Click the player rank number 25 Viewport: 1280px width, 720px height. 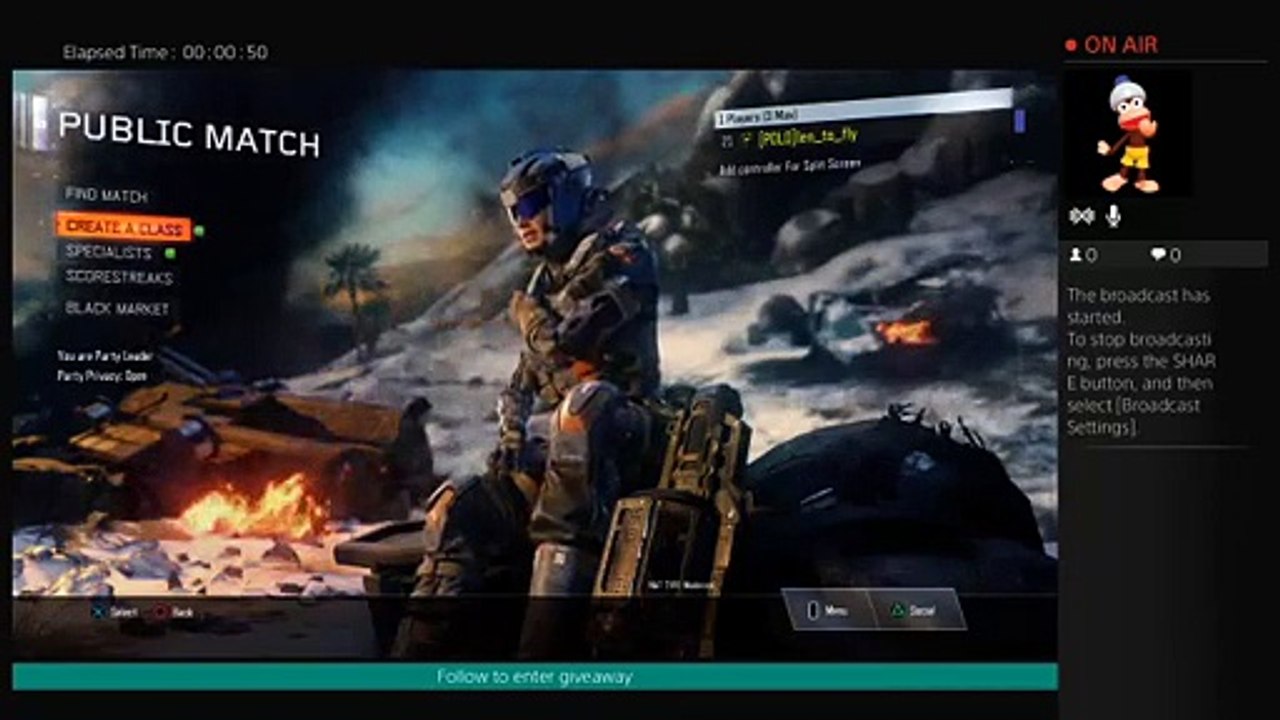[x=728, y=140]
